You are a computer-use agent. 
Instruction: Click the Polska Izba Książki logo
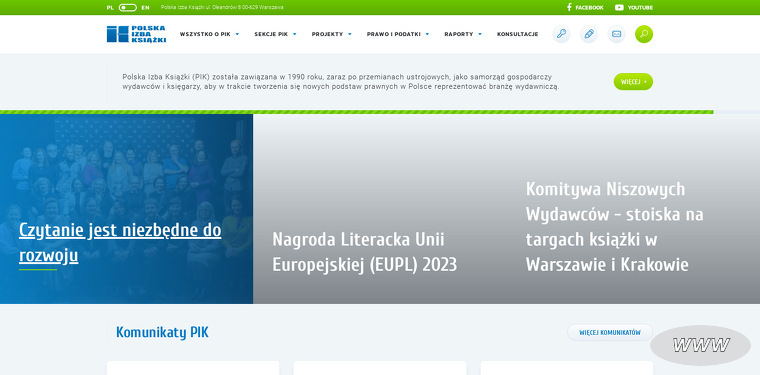point(136,34)
